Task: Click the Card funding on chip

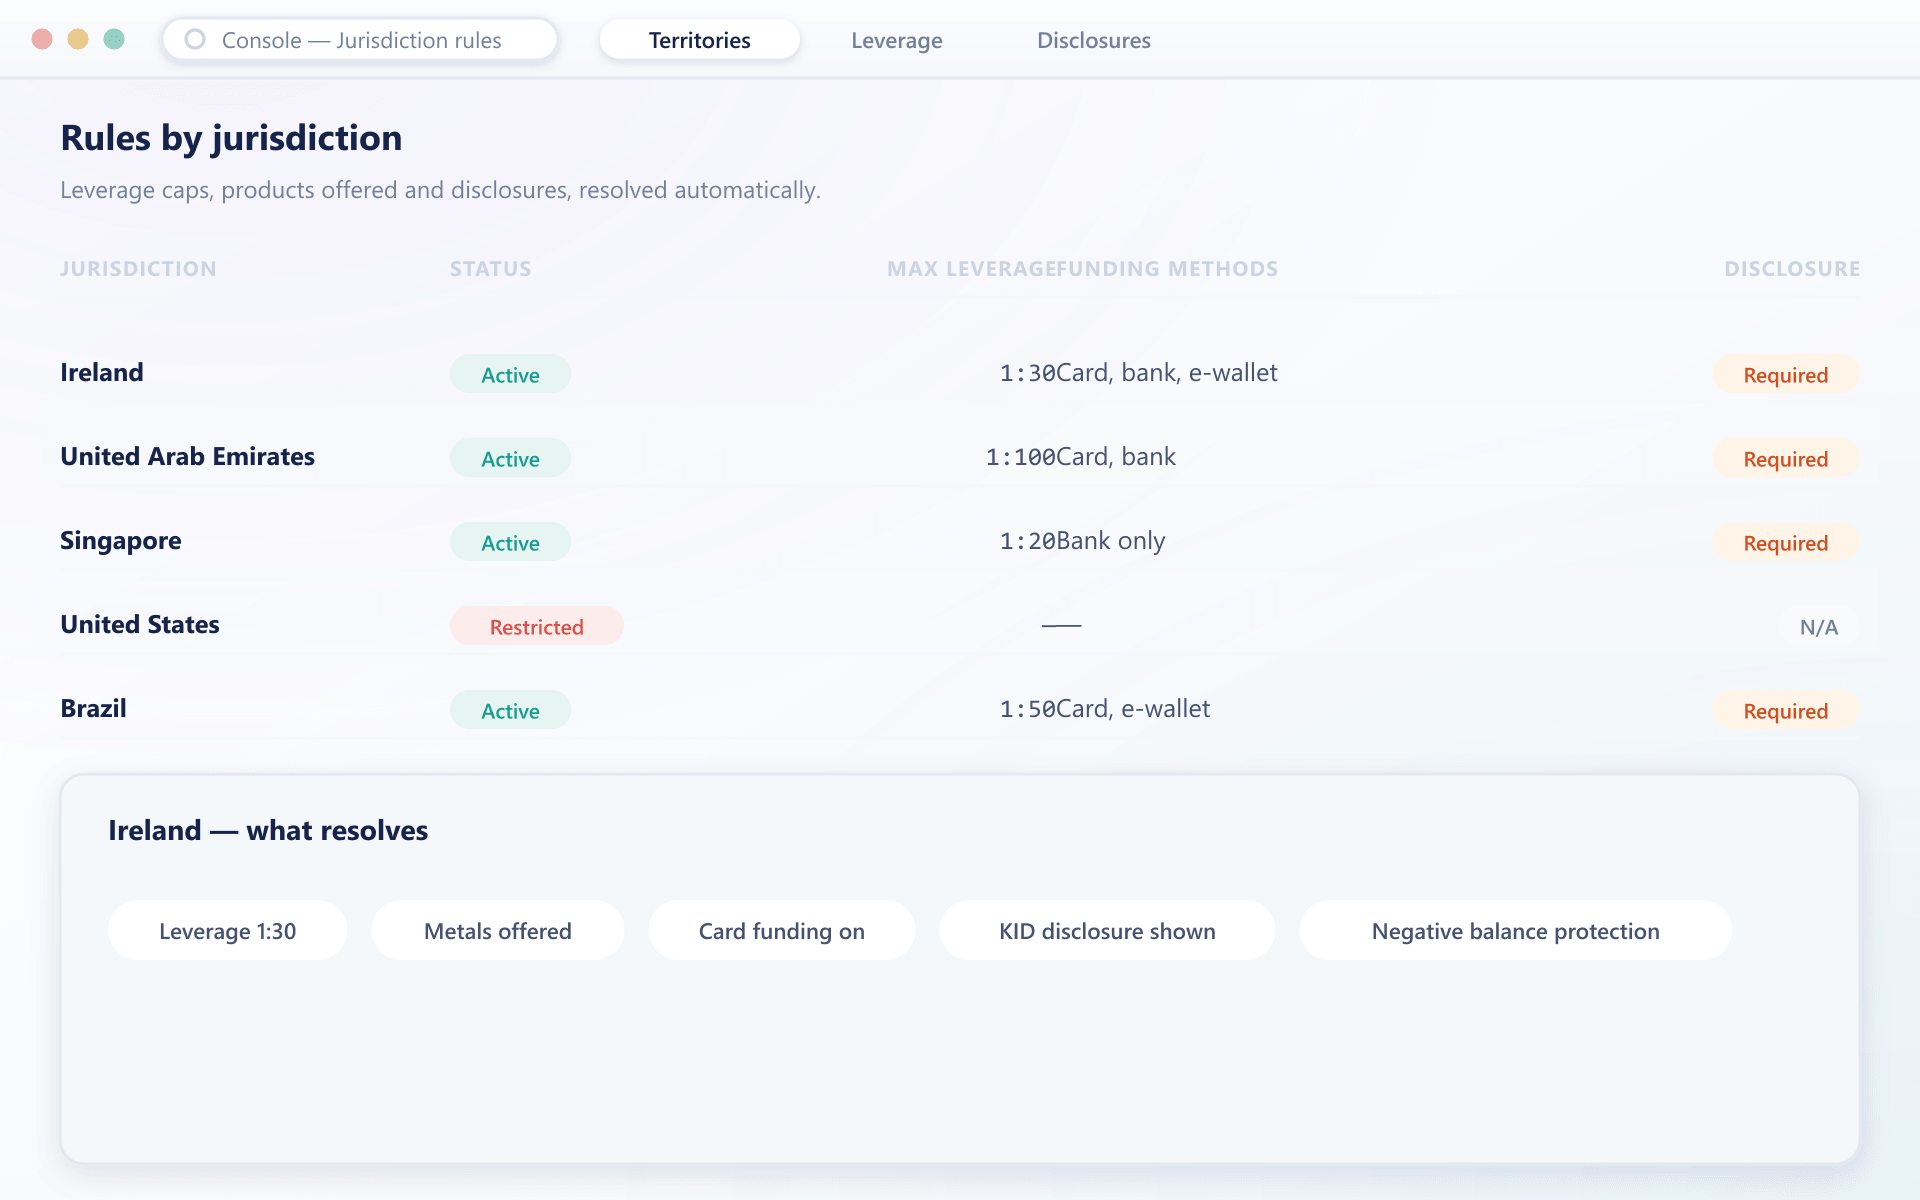Action: [782, 930]
